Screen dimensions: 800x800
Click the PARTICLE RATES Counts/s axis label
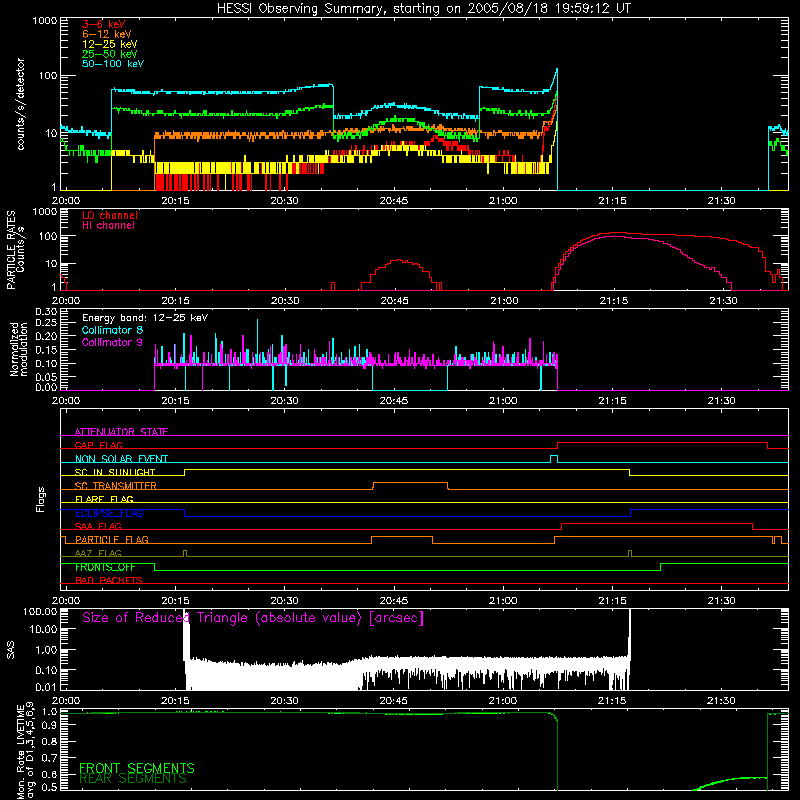click(x=15, y=250)
